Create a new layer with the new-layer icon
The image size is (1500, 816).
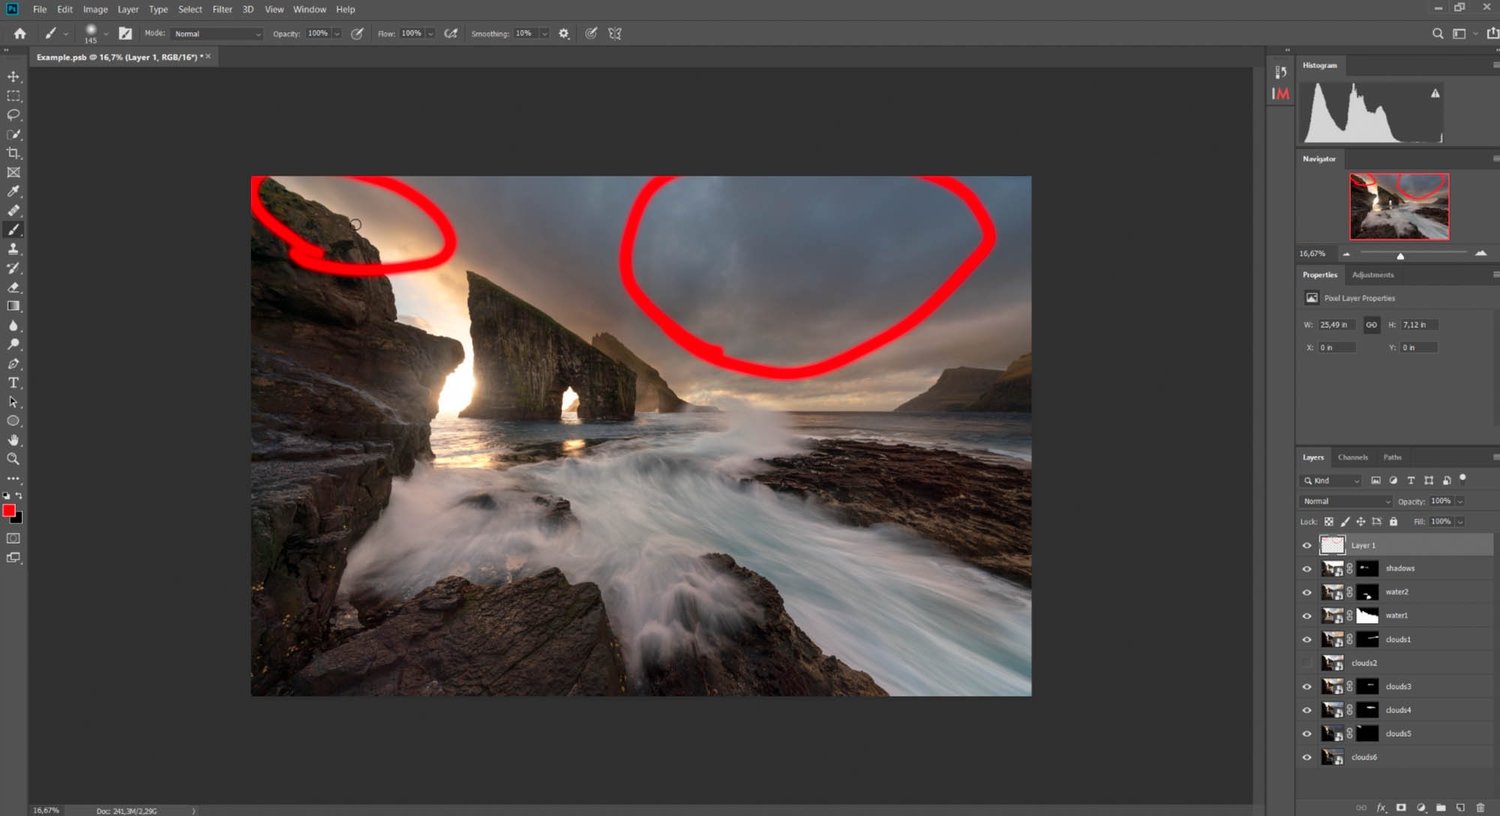click(x=1461, y=807)
